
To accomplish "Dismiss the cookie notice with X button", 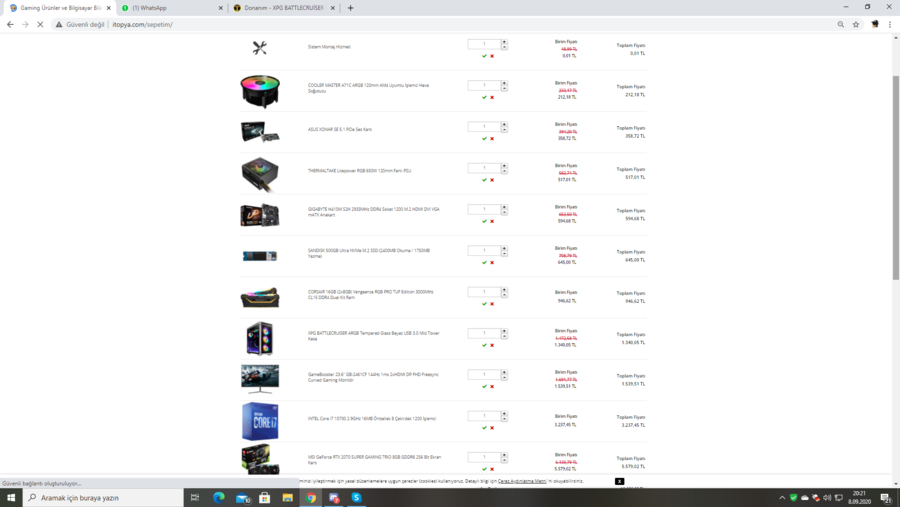I will coord(619,481).
